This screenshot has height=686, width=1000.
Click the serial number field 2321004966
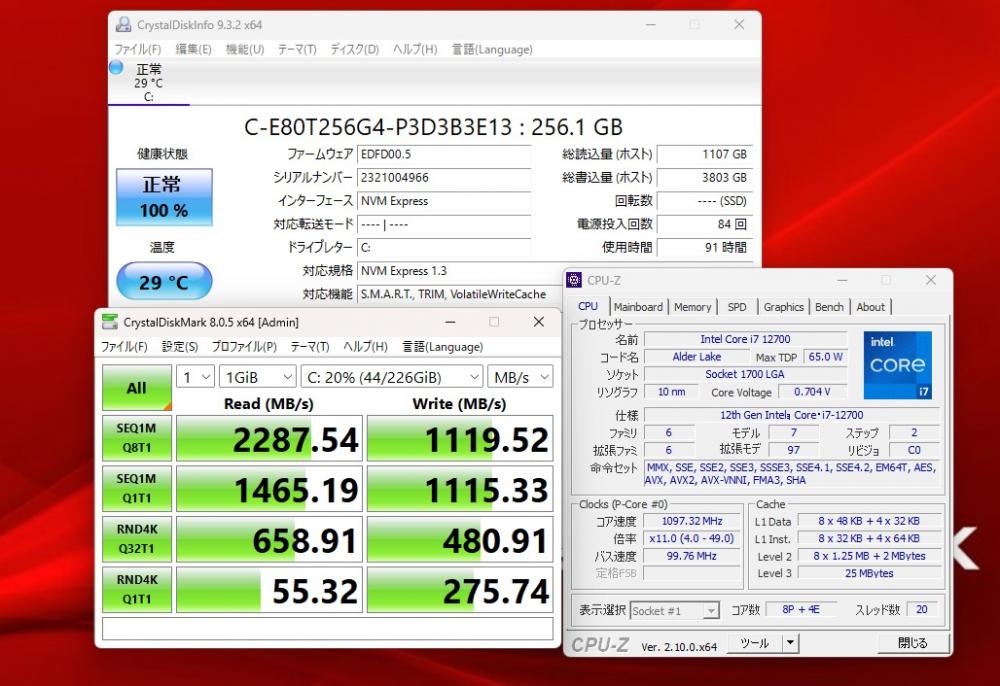click(444, 177)
